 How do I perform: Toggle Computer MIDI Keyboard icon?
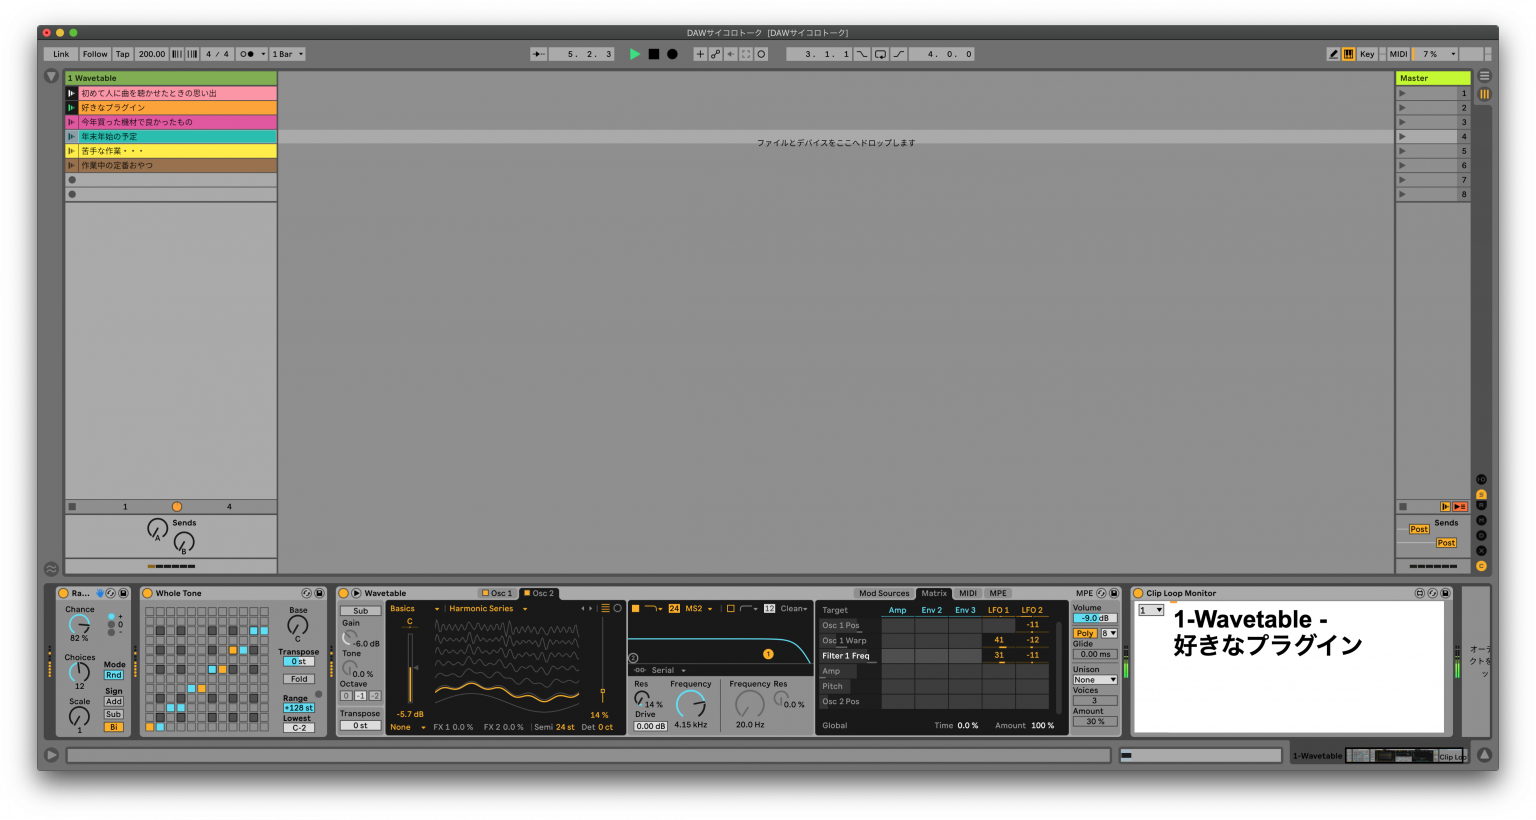(x=1348, y=54)
